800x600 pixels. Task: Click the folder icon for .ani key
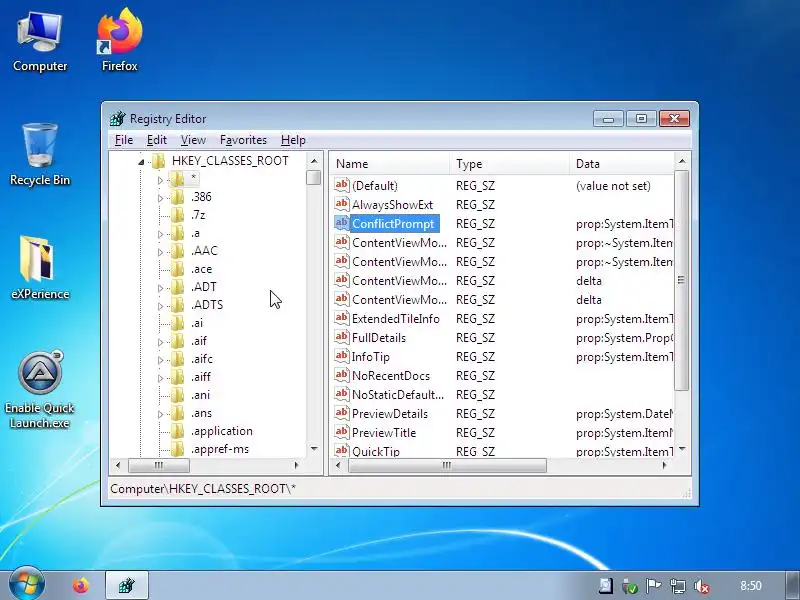click(177, 395)
